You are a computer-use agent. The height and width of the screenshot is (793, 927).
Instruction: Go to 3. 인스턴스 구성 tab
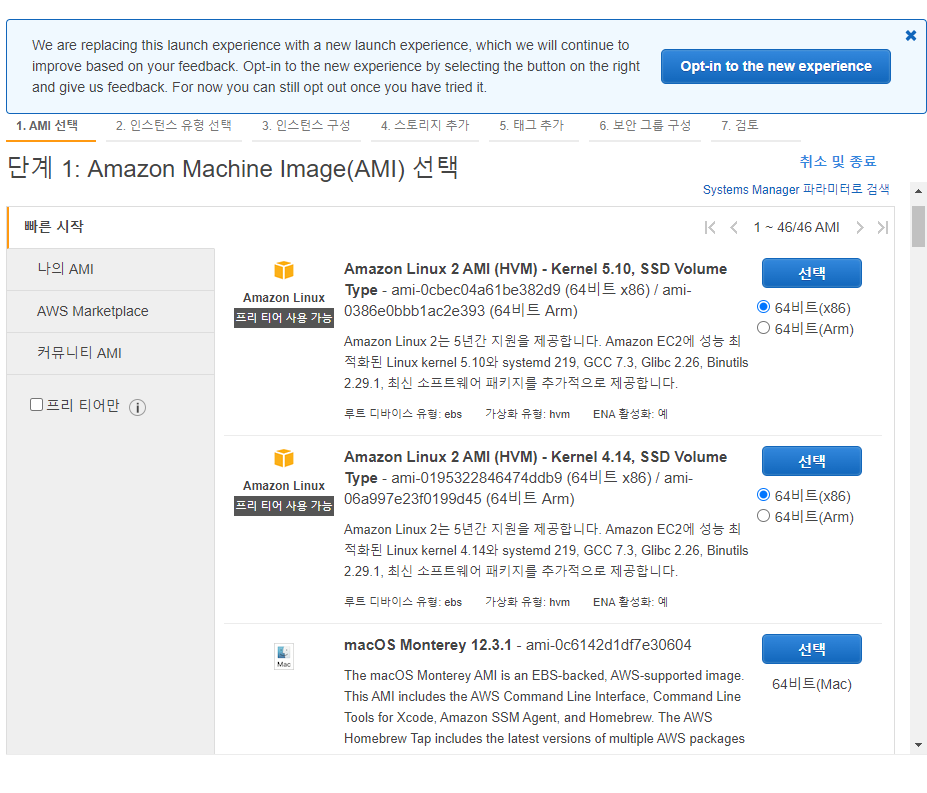point(306,125)
